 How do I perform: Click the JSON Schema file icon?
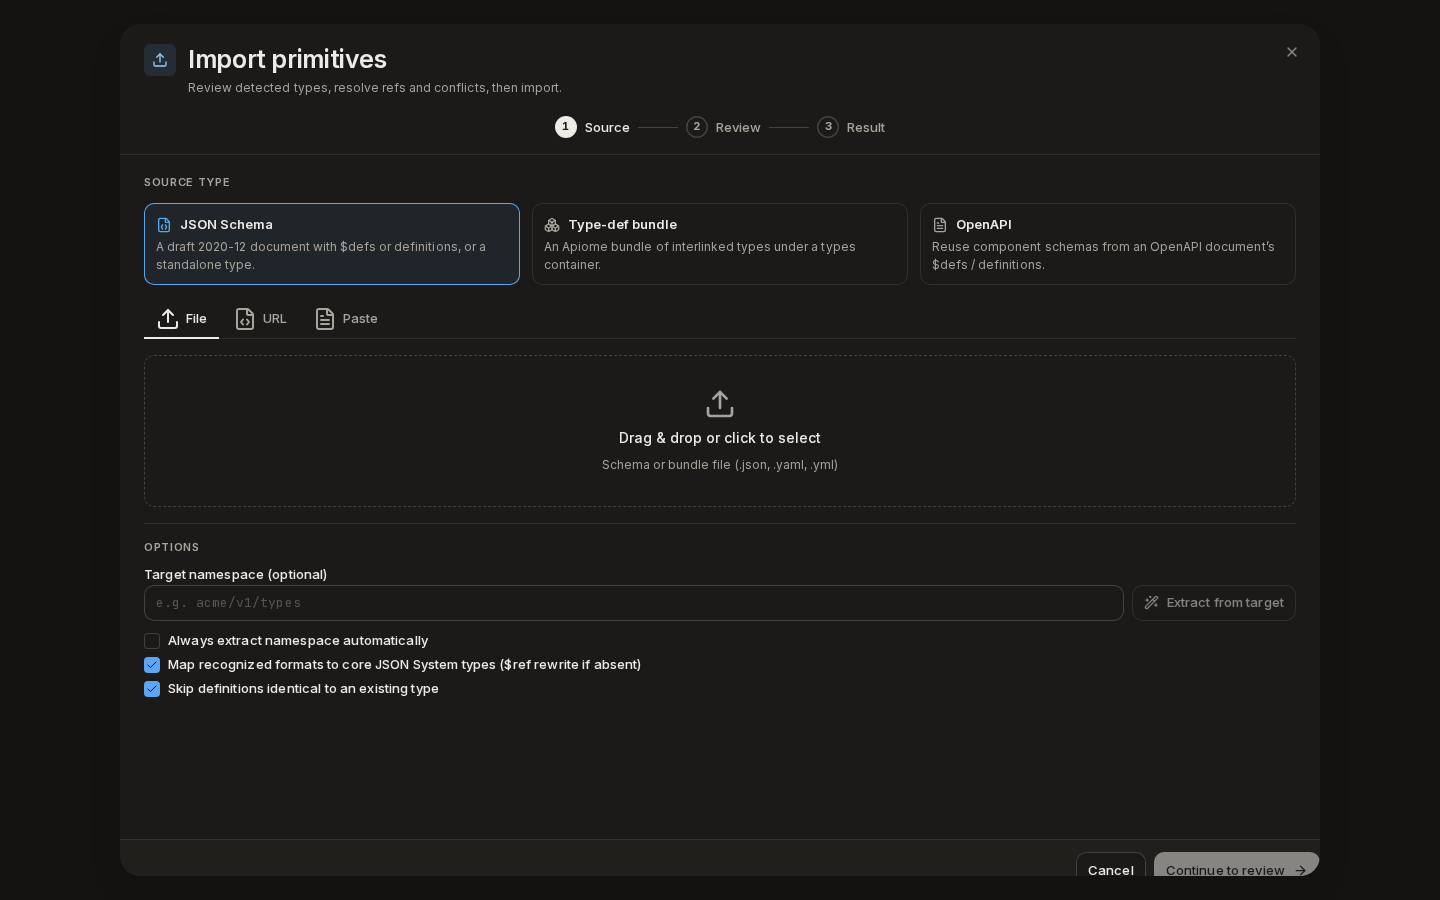164,225
